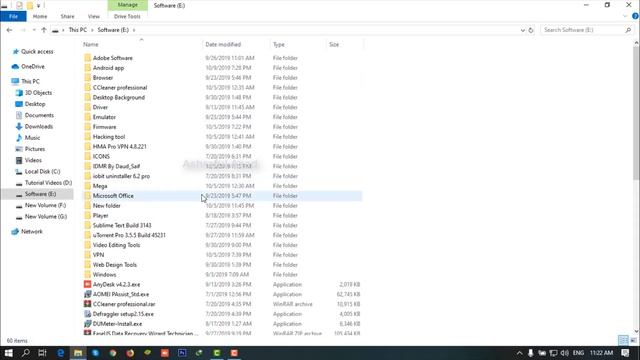Refresh the Software (E:) folder
The image size is (640, 360).
coord(531,30)
